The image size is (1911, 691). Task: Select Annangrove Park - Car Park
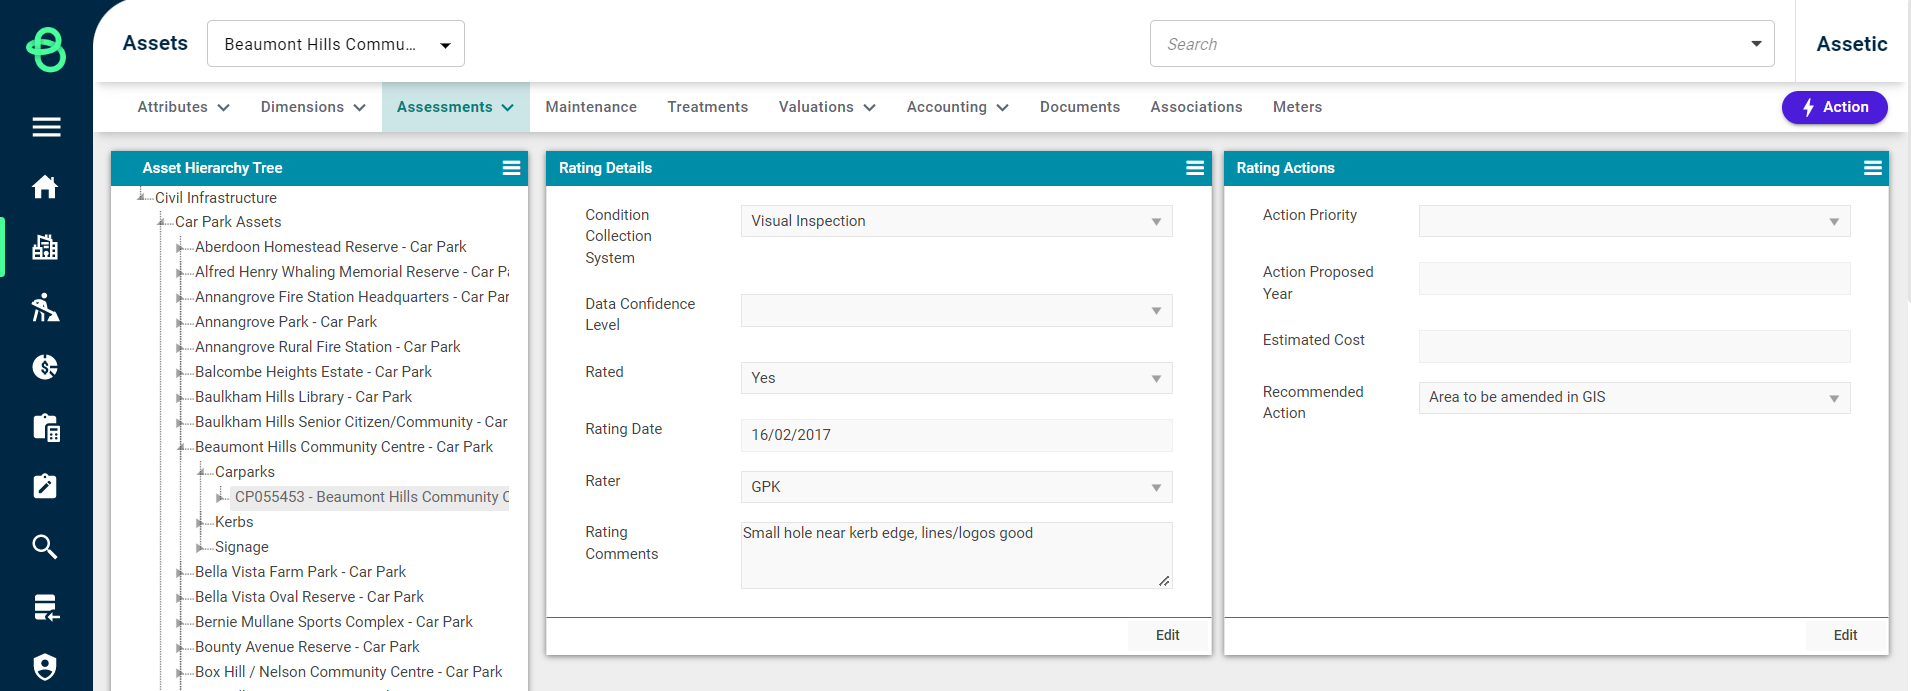click(286, 322)
